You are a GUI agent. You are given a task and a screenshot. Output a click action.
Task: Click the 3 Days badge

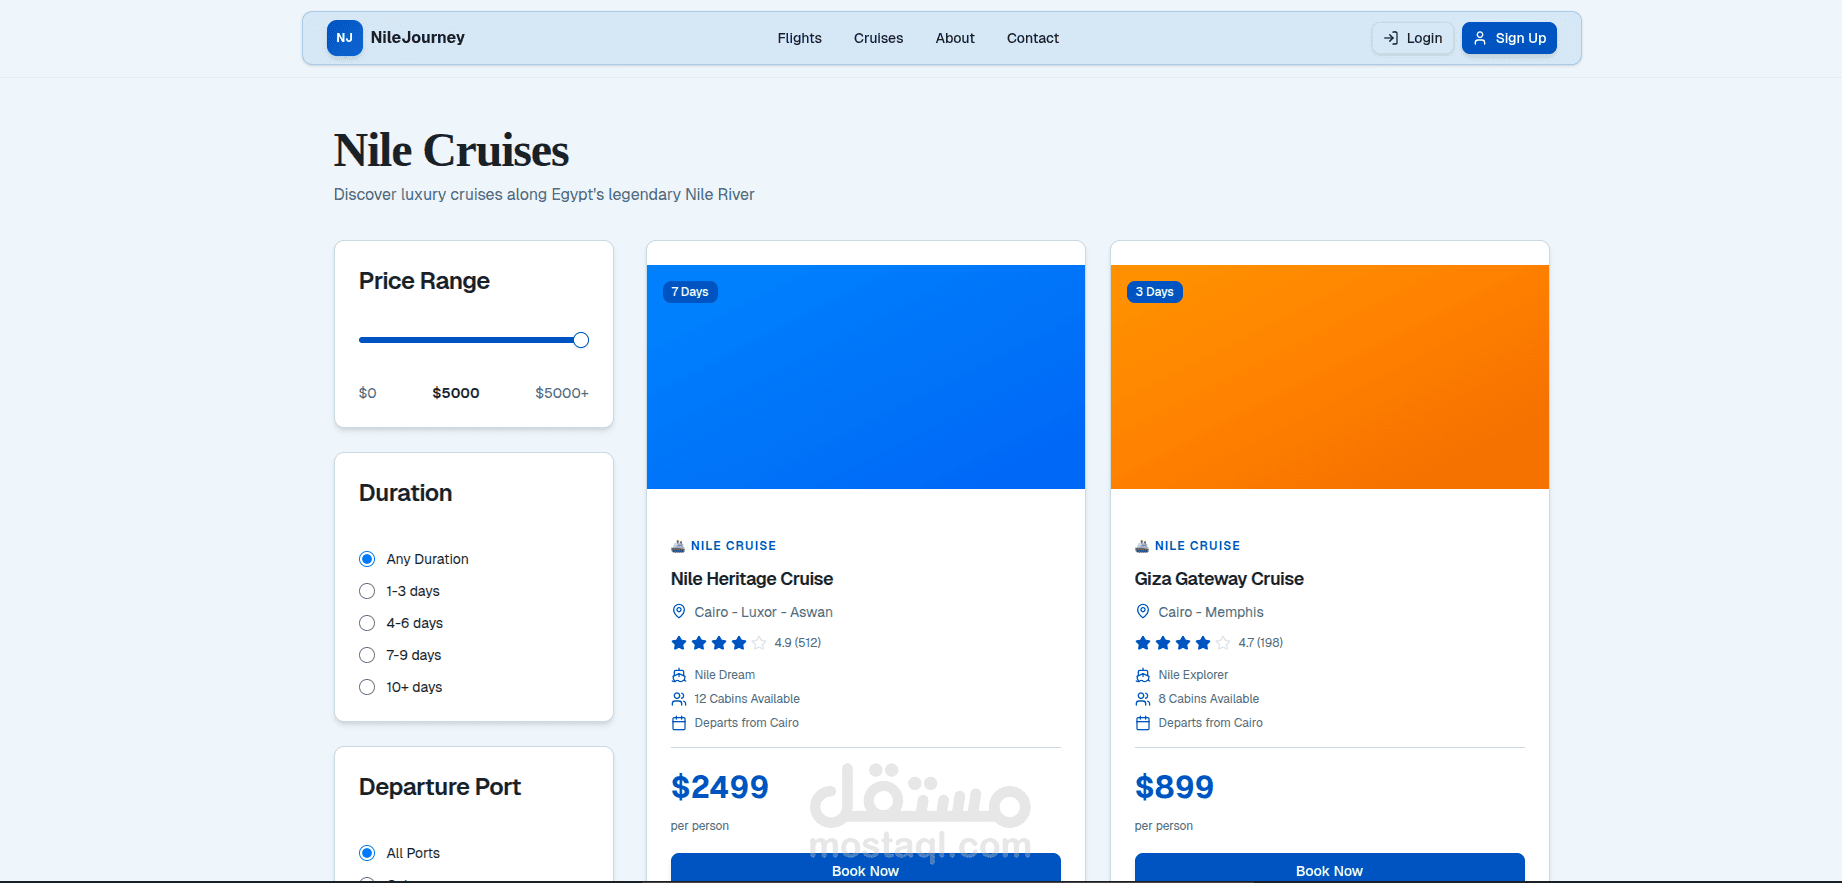pyautogui.click(x=1155, y=292)
